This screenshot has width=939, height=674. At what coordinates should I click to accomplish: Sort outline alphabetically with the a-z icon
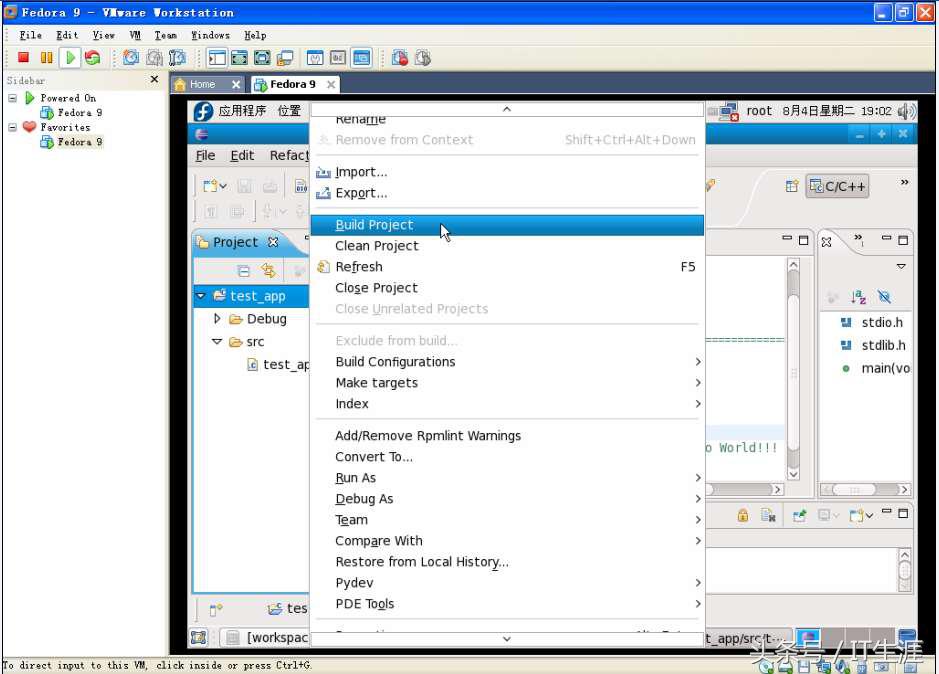pos(858,297)
